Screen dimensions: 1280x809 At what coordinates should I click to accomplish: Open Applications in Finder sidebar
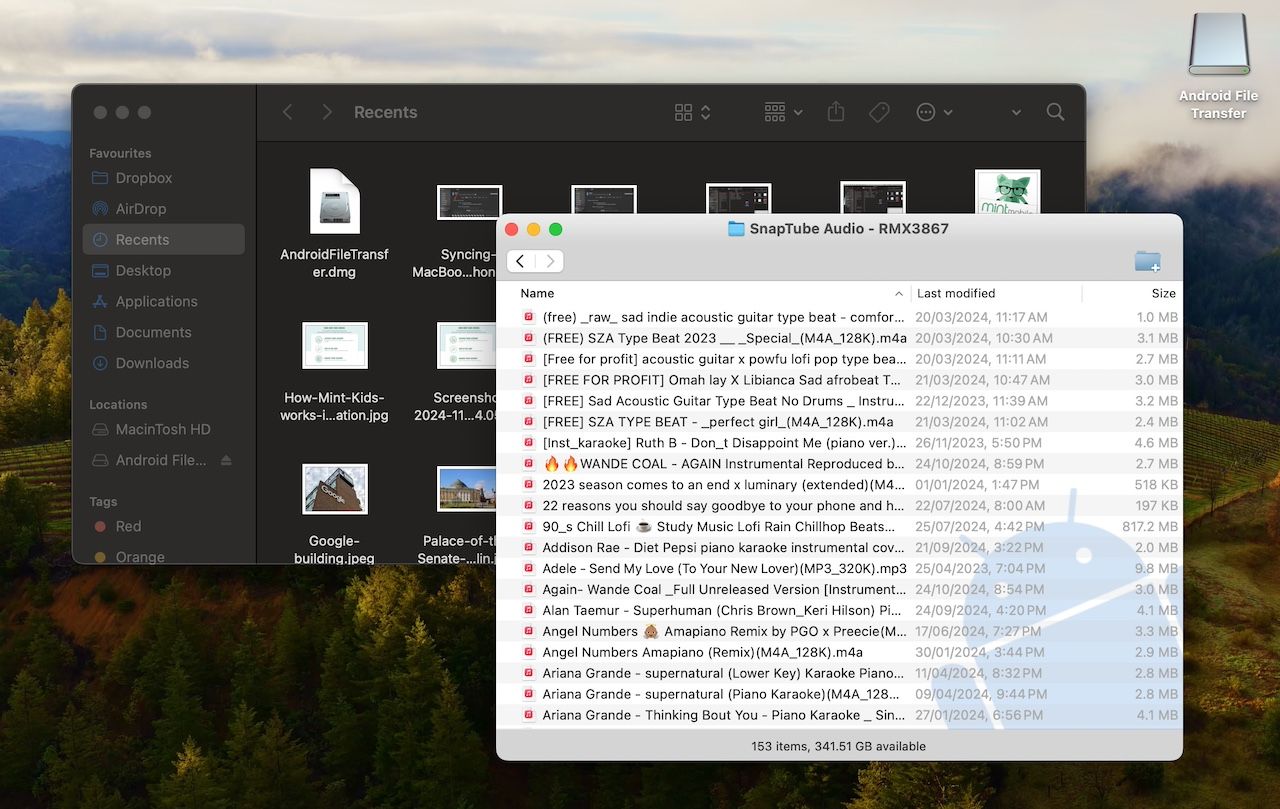164,302
